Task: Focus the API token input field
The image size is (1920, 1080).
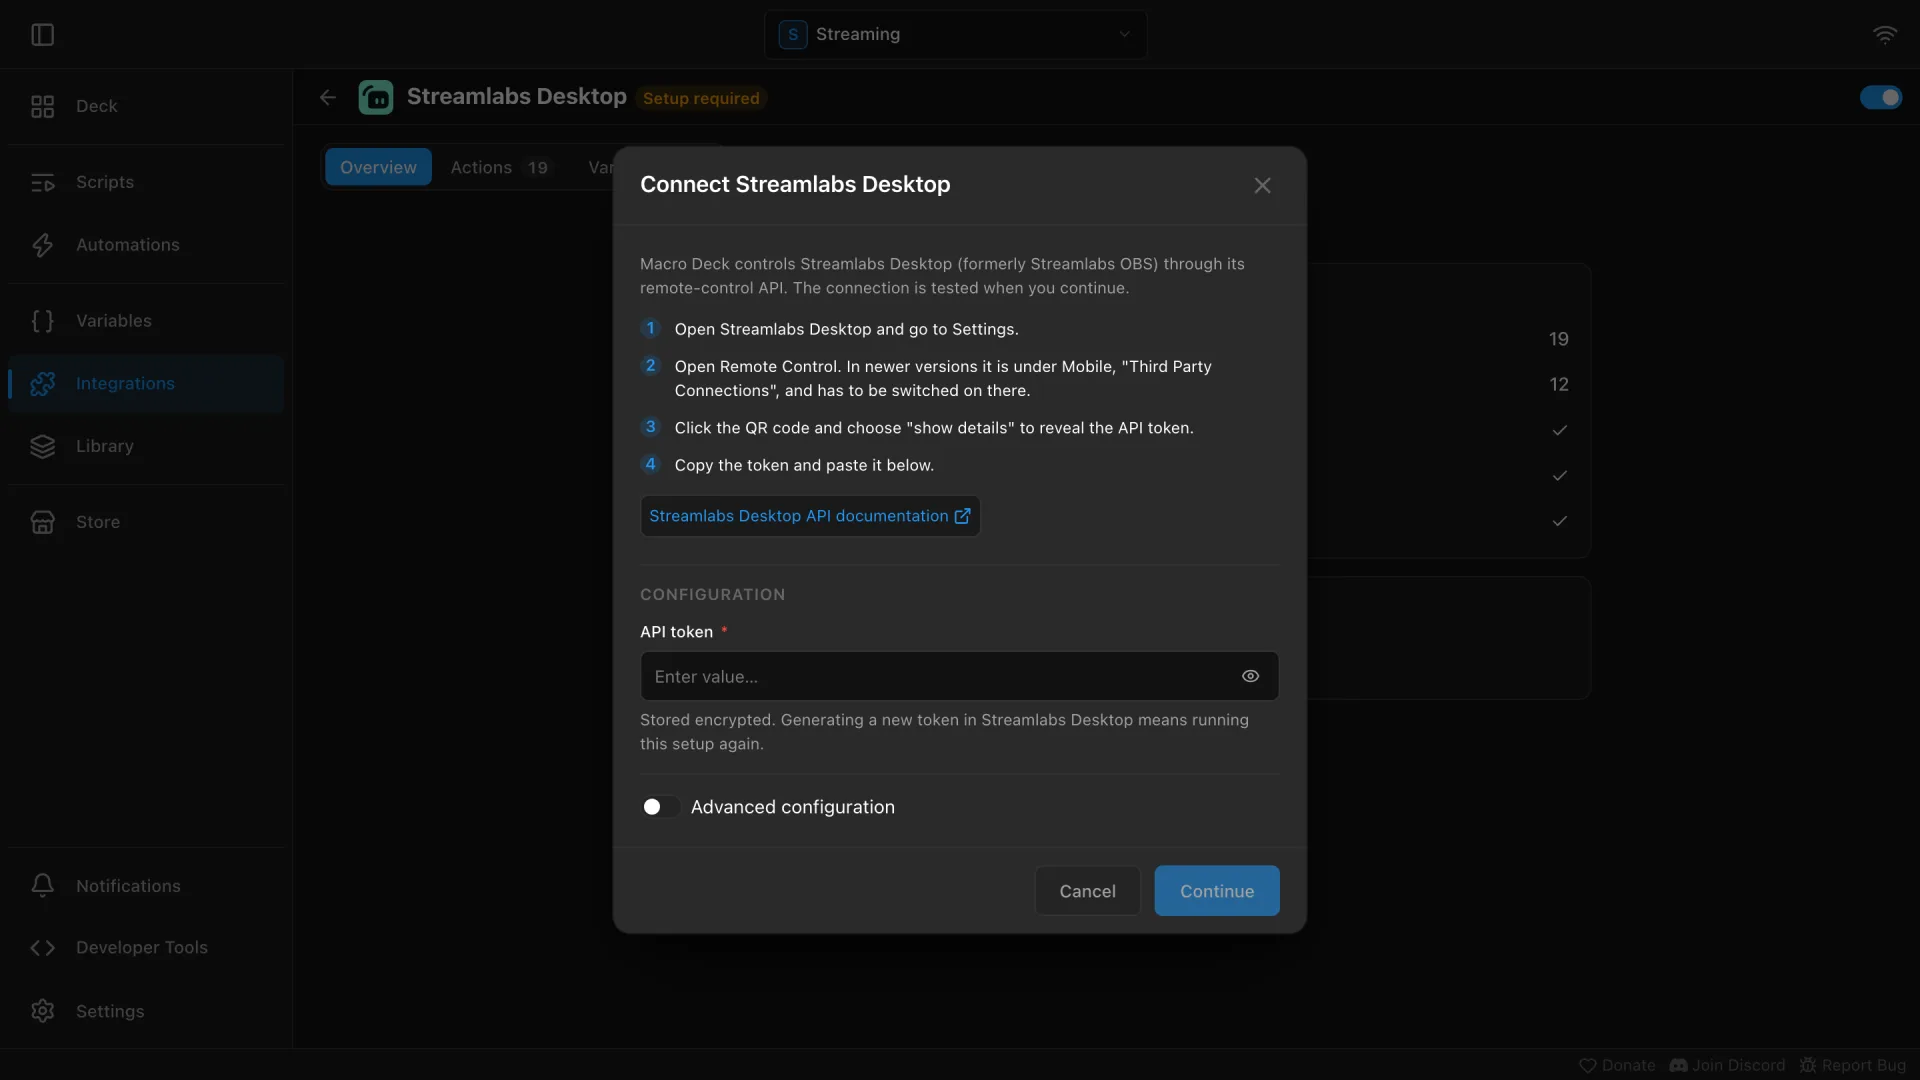Action: 959,676
